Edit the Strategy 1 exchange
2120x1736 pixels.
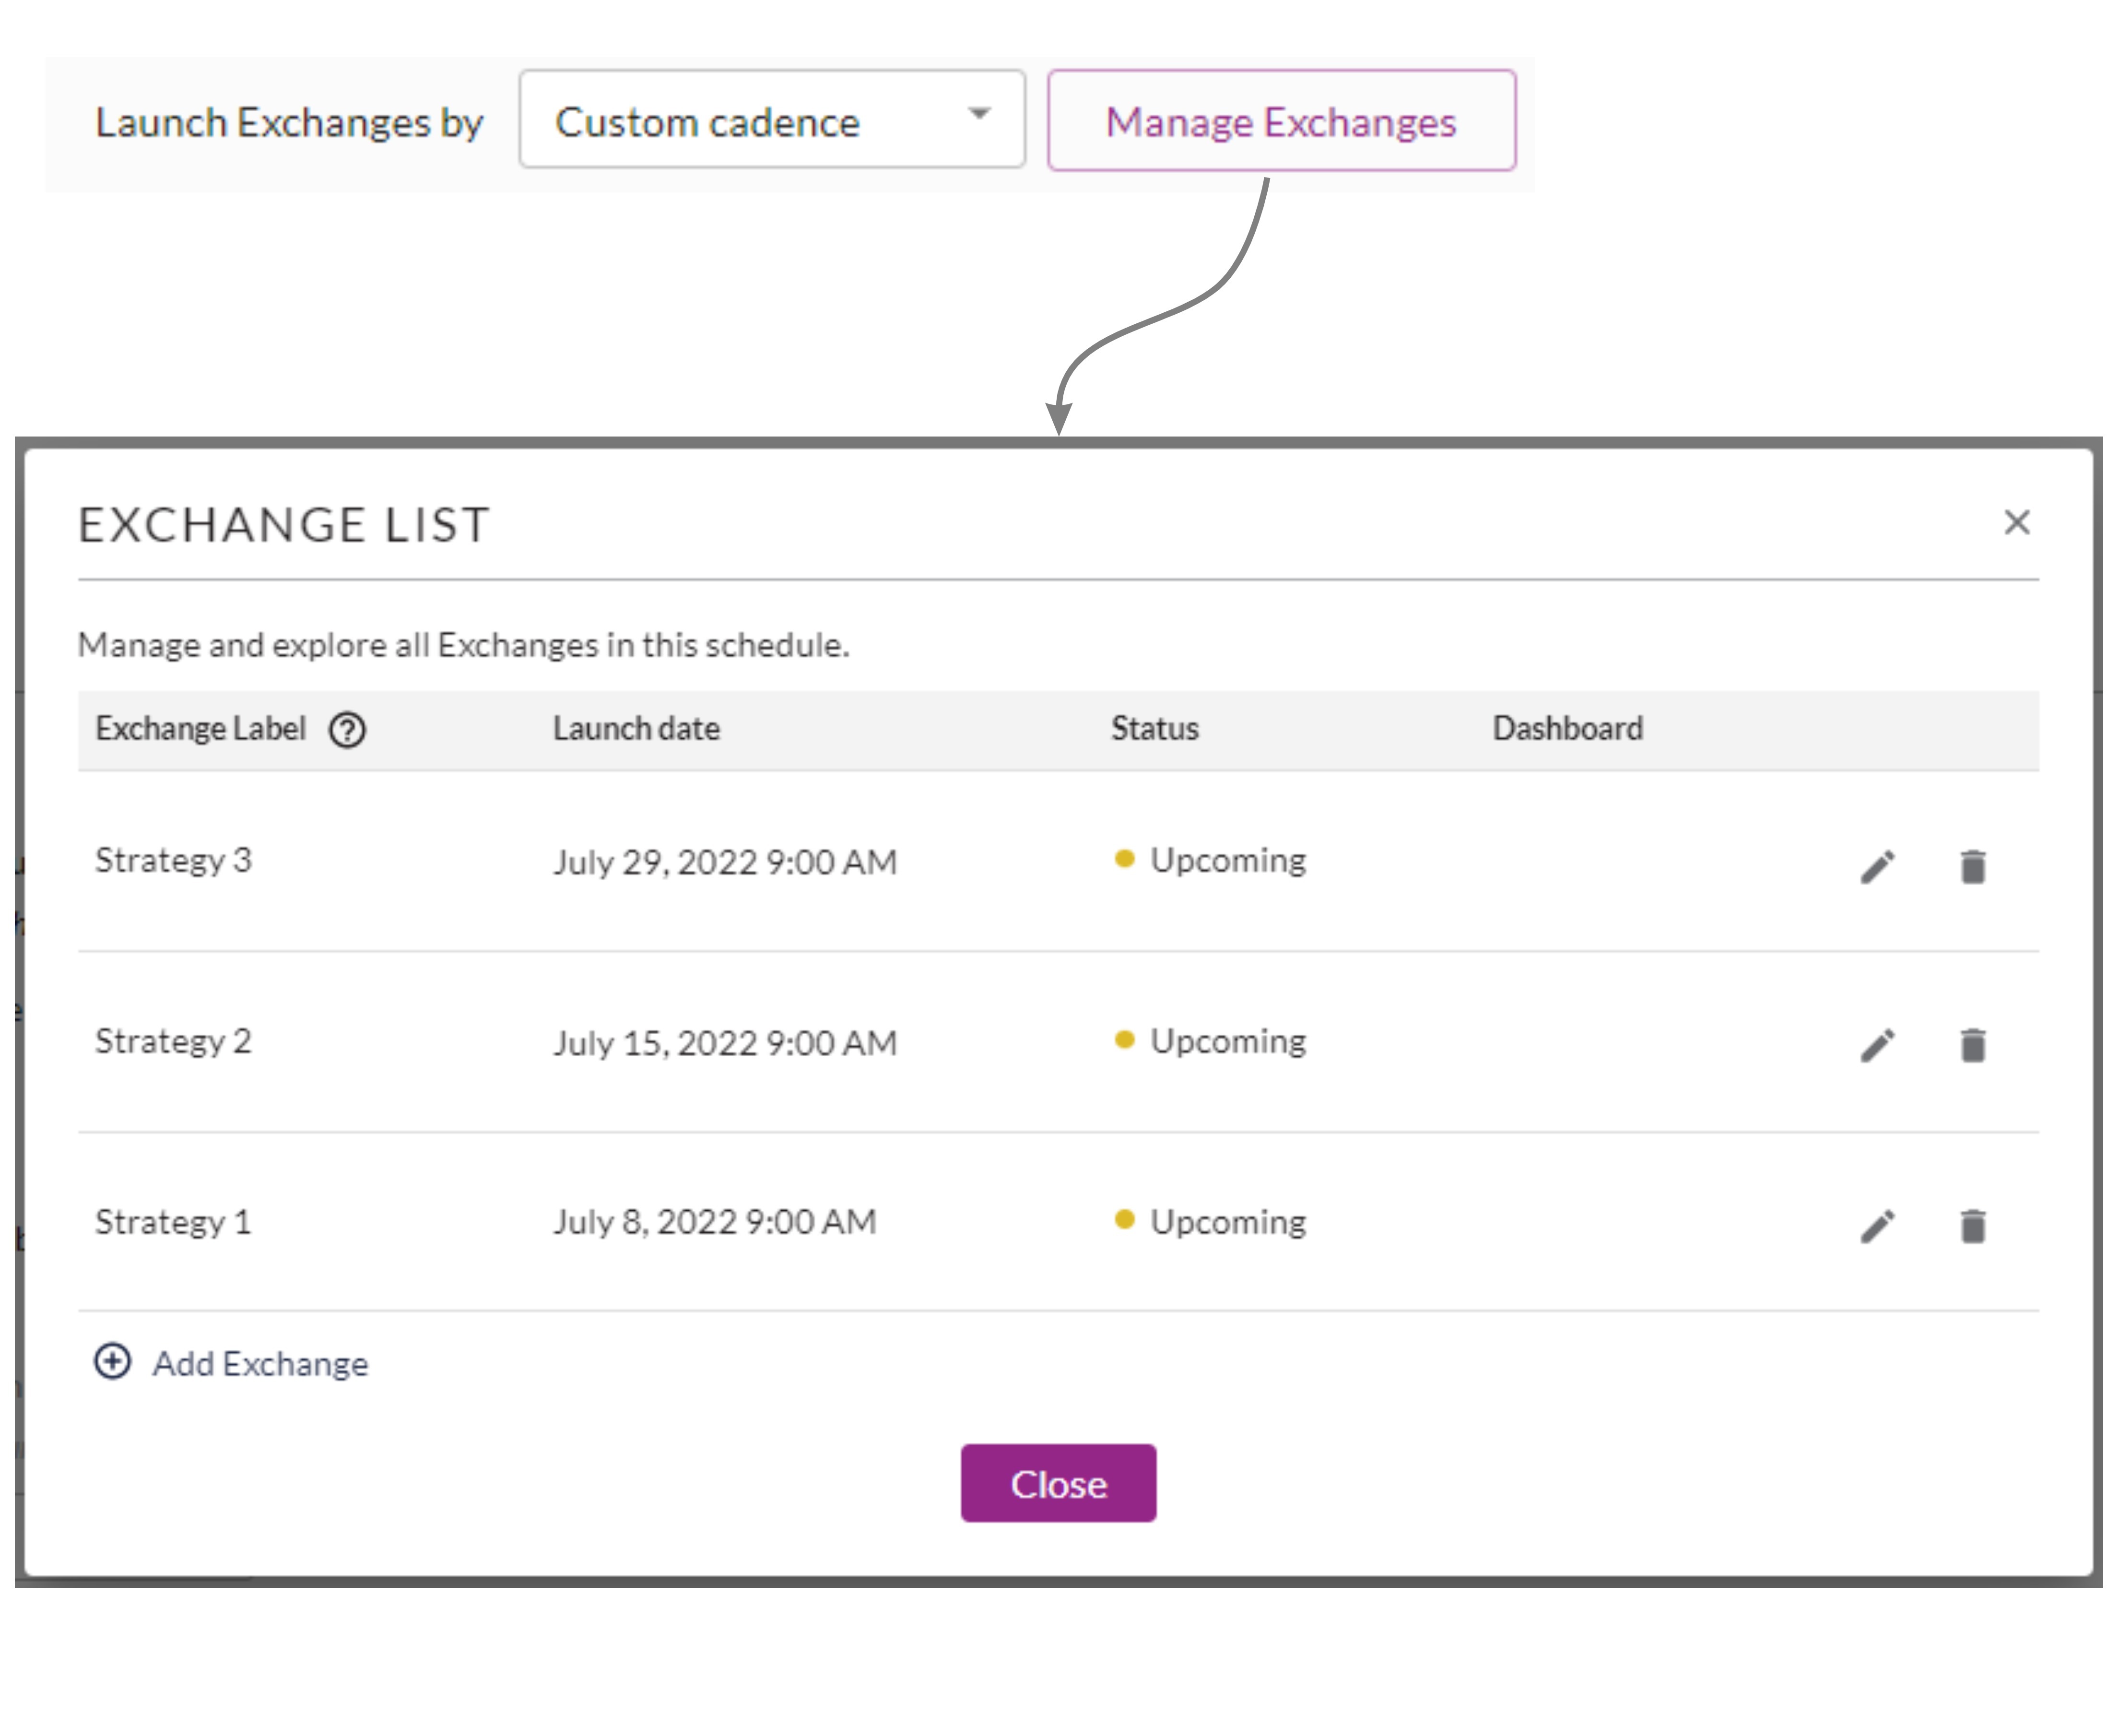pos(1877,1226)
